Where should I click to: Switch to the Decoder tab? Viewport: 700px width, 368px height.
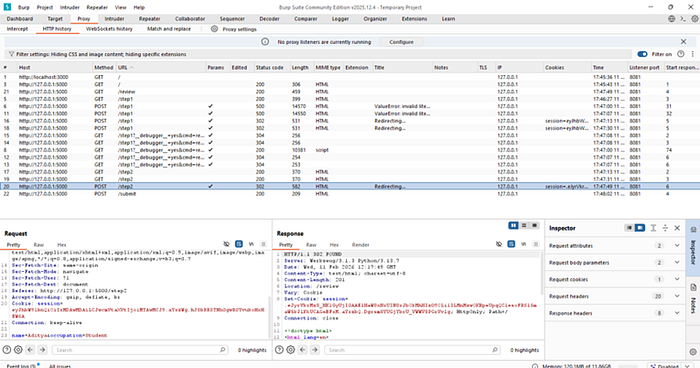click(x=269, y=19)
